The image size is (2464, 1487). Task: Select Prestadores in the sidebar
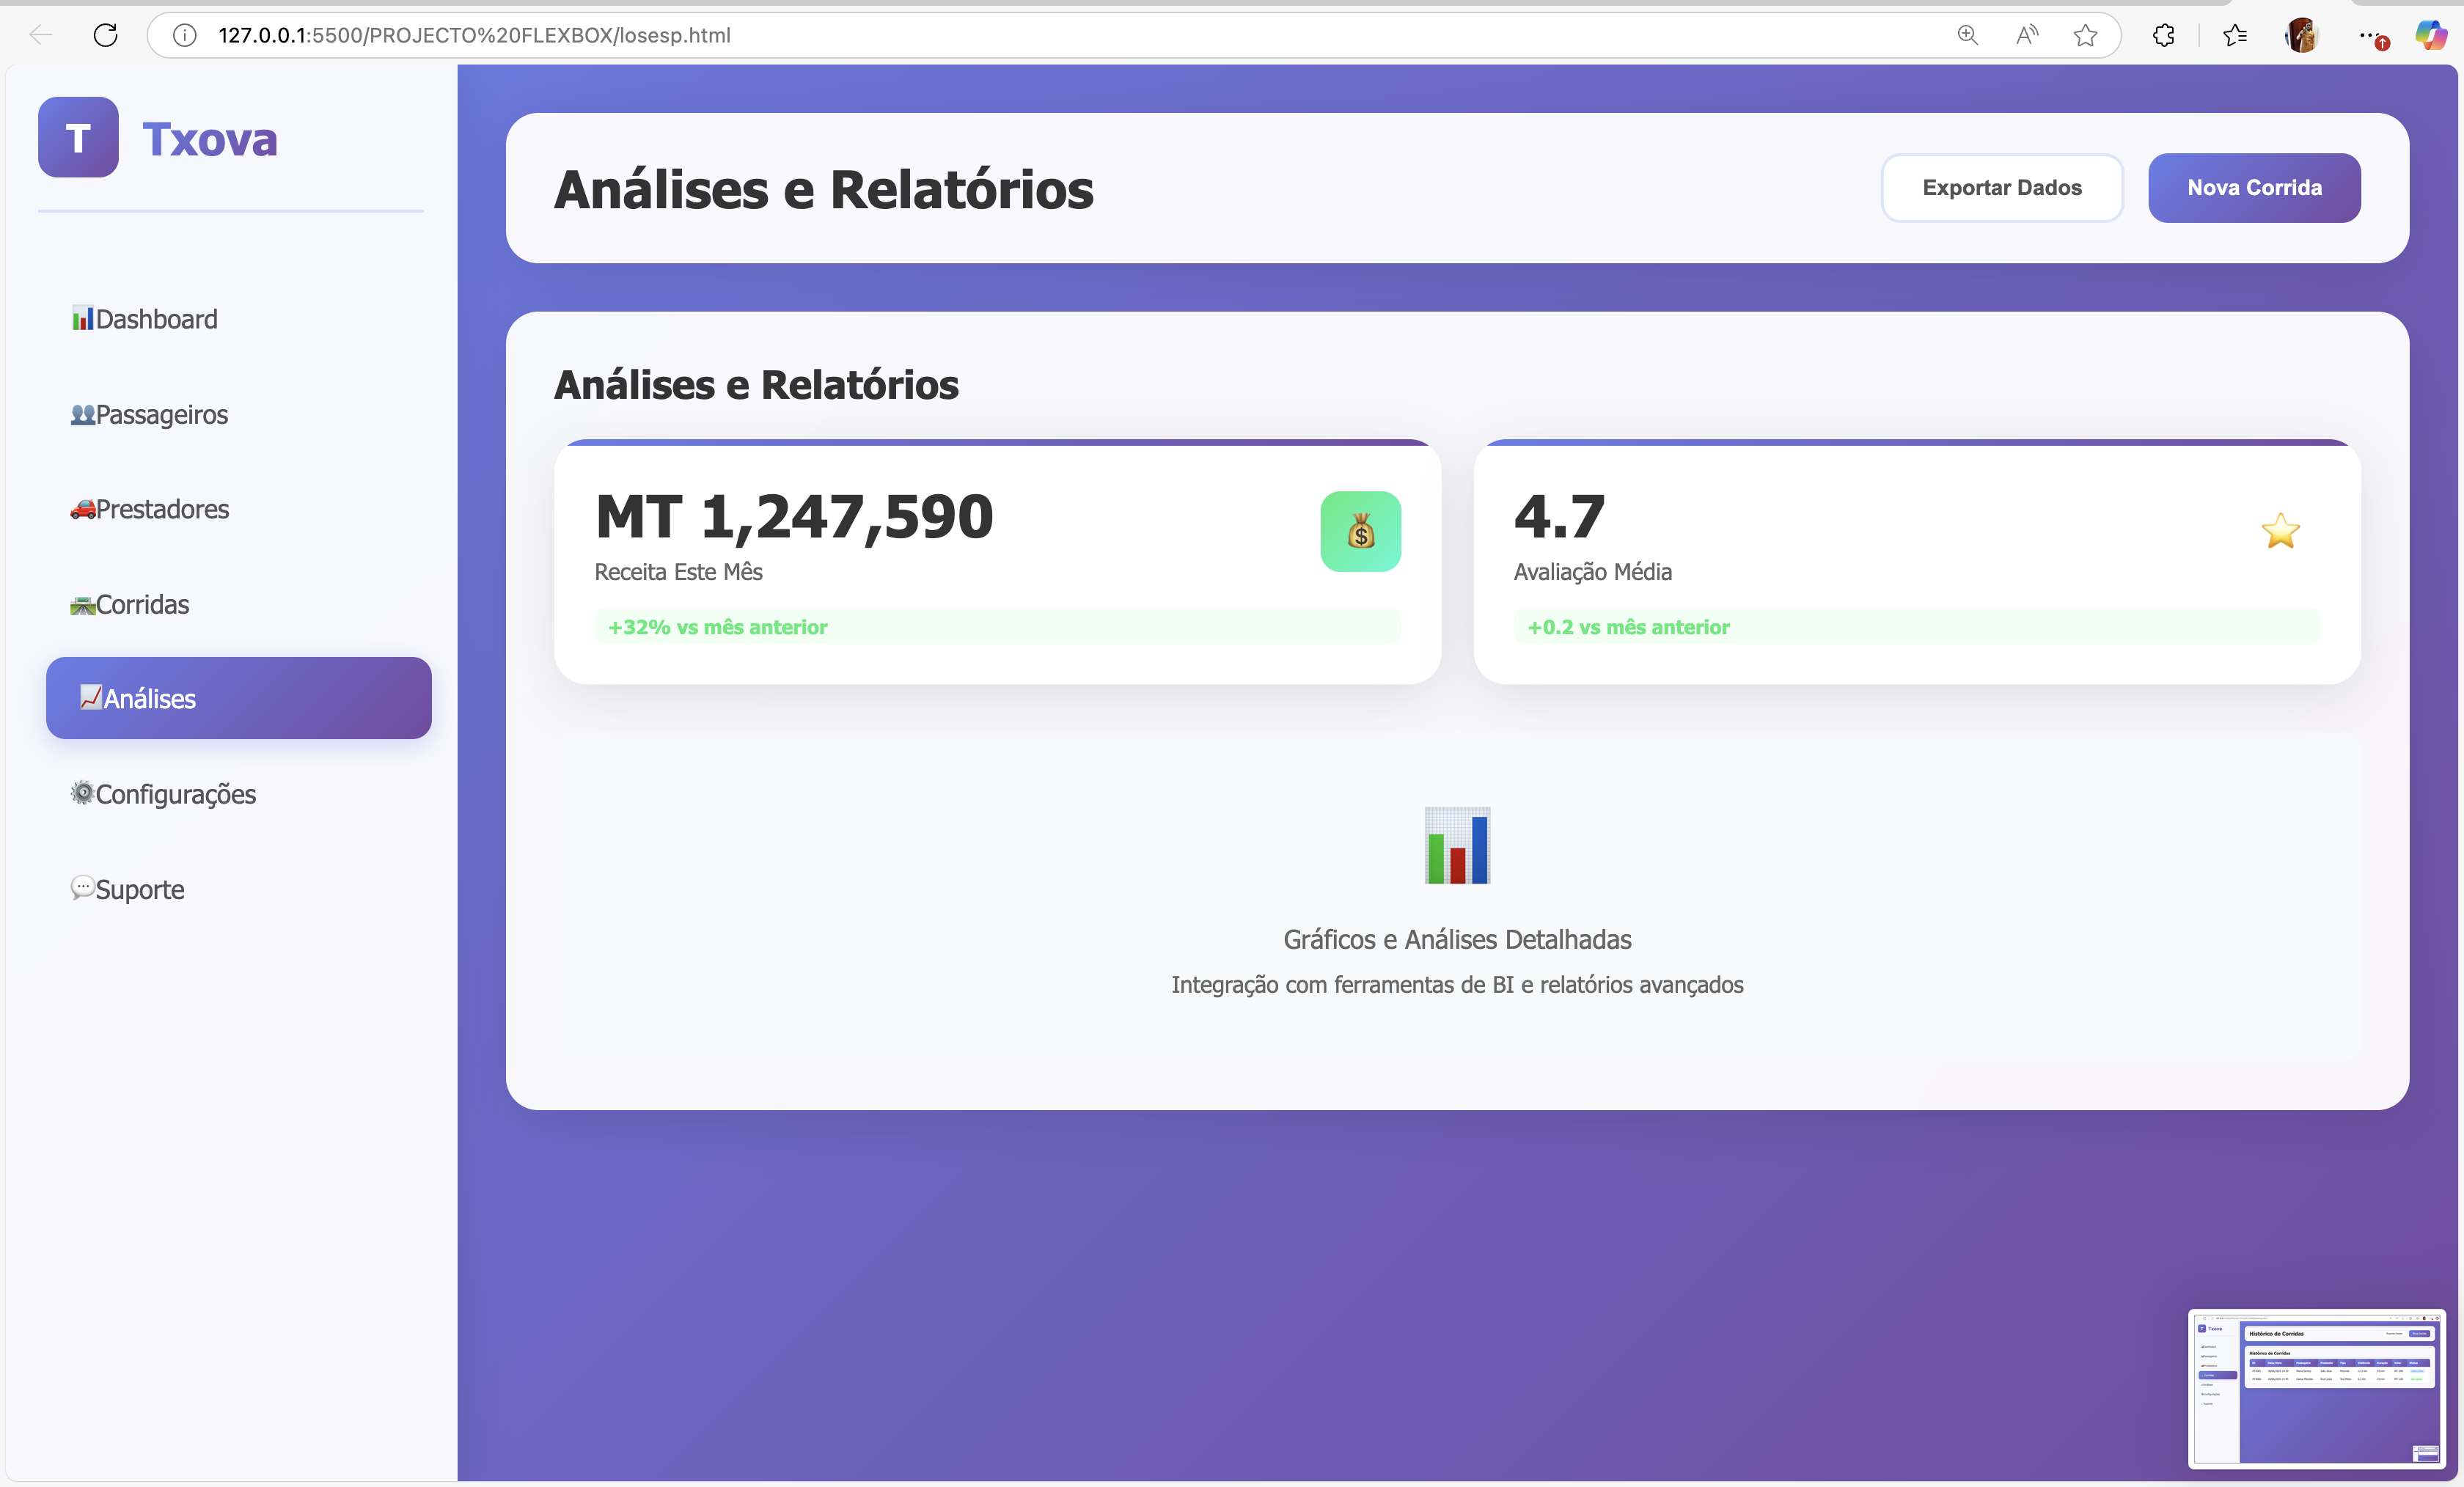tap(162, 509)
